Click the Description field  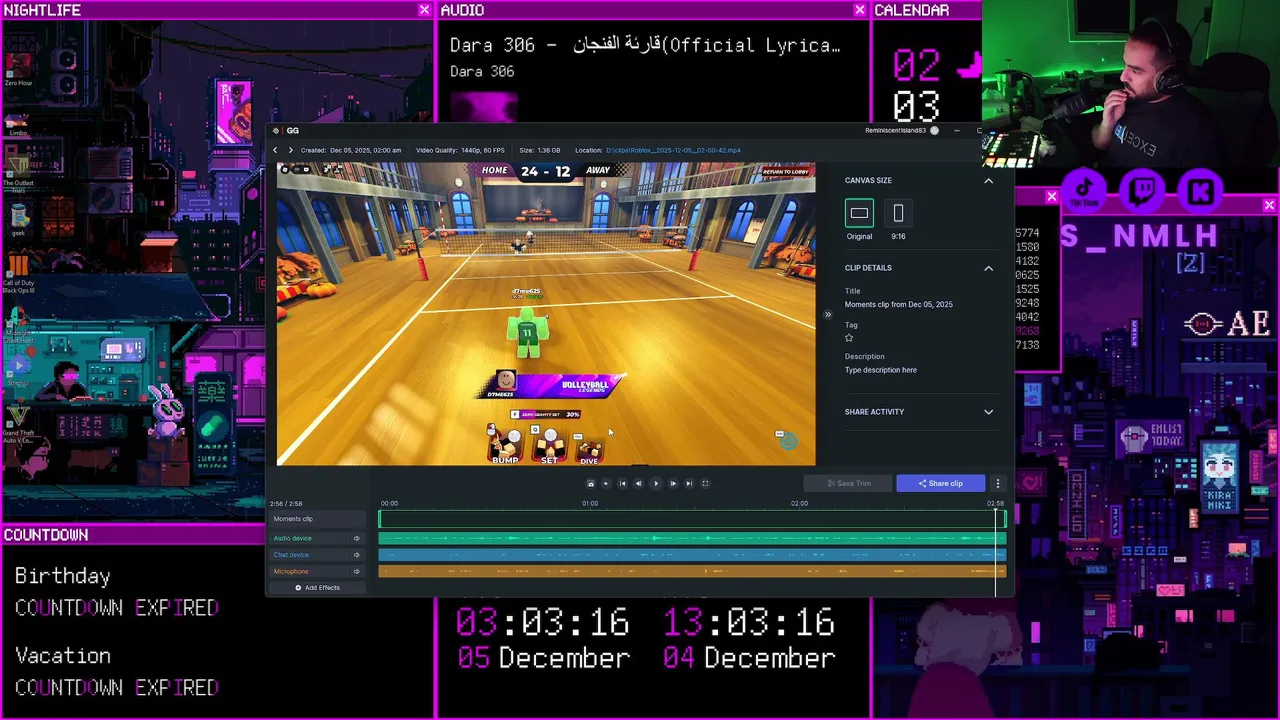pyautogui.click(x=880, y=370)
